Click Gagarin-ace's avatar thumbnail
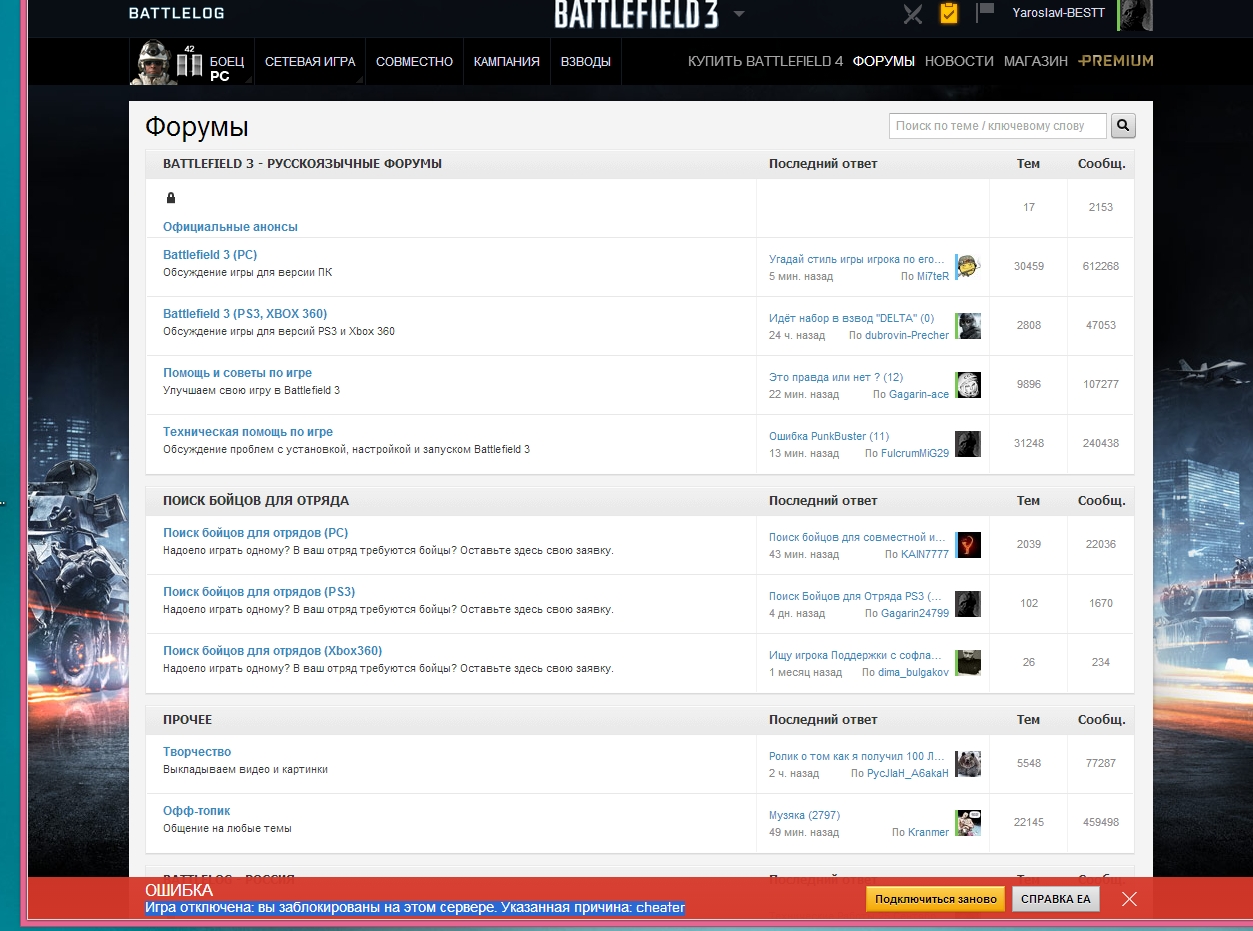 tap(967, 384)
